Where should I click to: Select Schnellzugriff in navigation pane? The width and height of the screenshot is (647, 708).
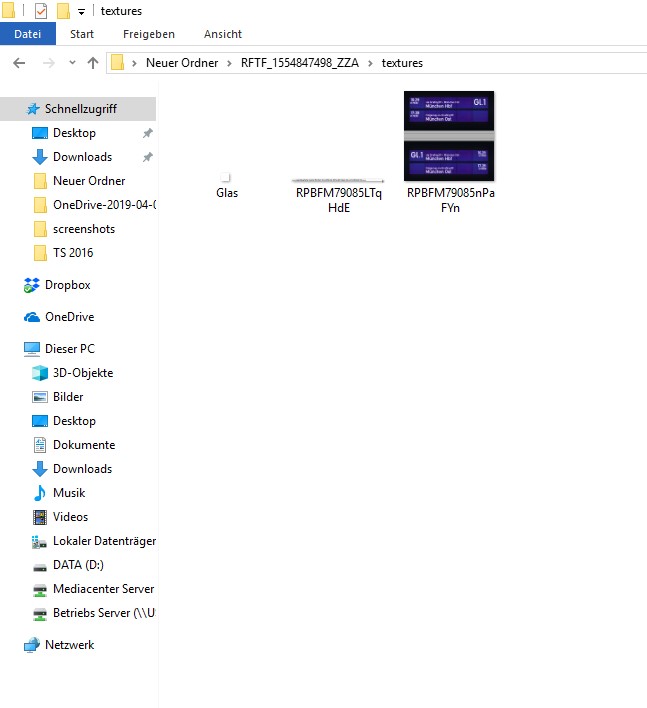[x=78, y=109]
